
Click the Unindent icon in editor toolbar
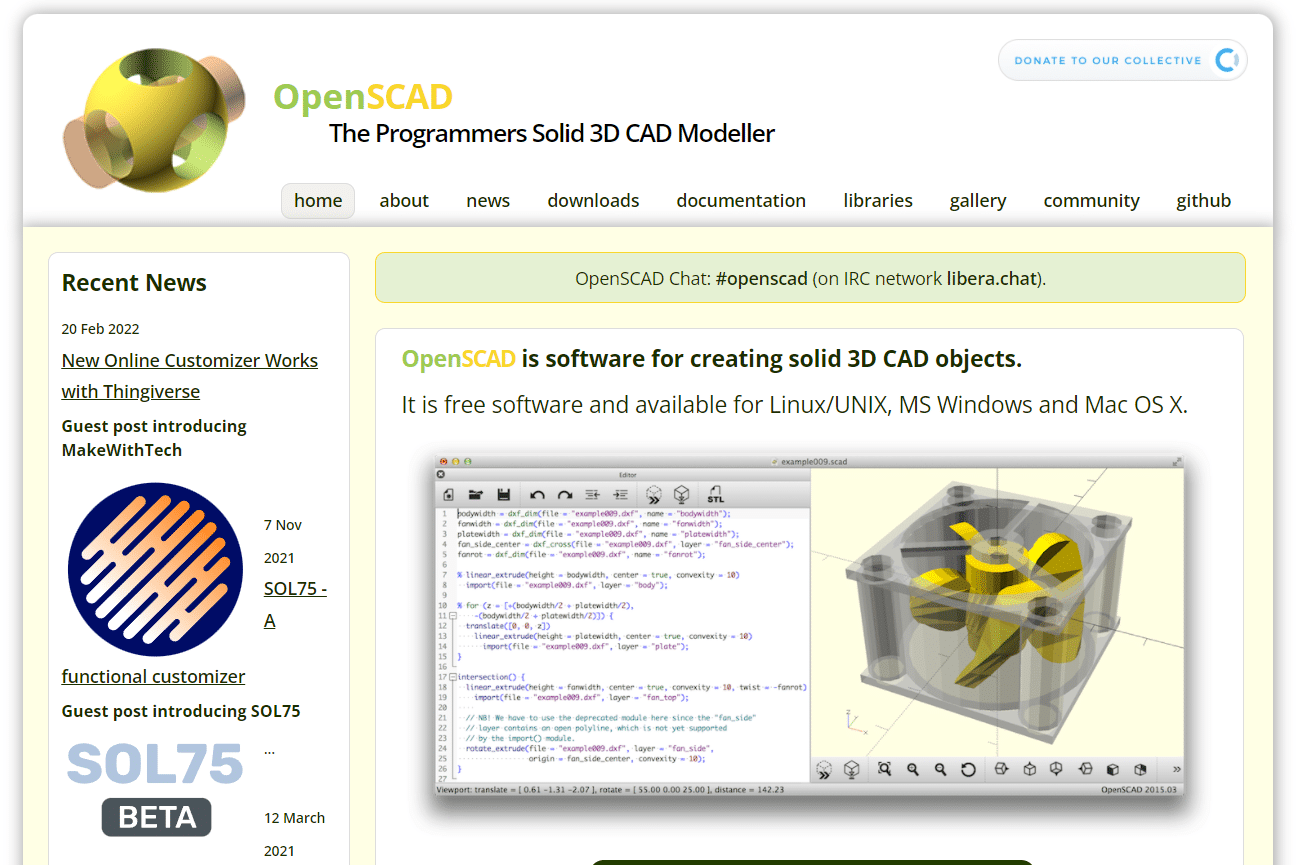point(592,494)
